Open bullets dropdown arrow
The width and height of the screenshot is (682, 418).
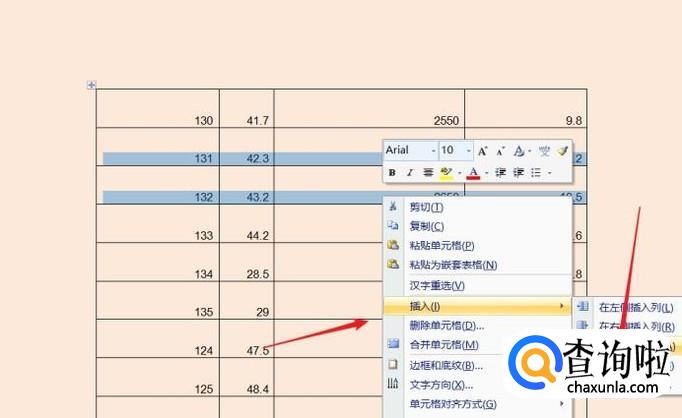tap(549, 173)
